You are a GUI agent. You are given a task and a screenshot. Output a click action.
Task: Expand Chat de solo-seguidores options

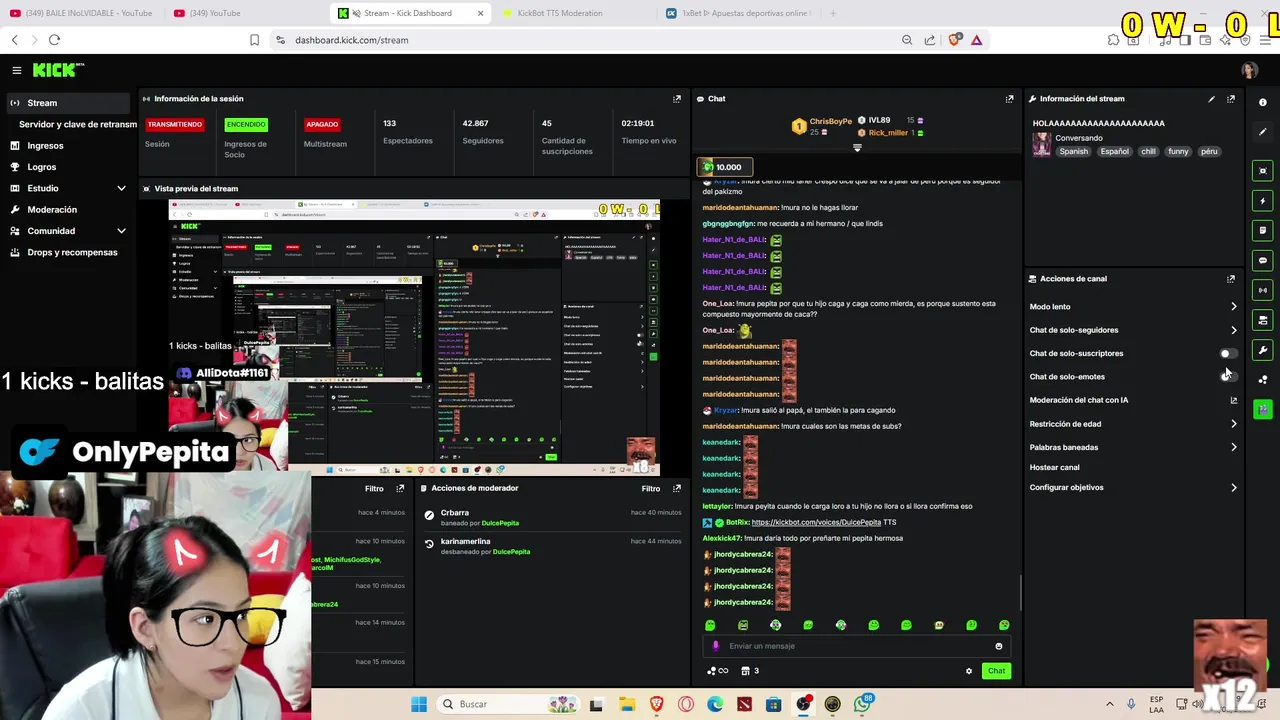pyautogui.click(x=1233, y=330)
